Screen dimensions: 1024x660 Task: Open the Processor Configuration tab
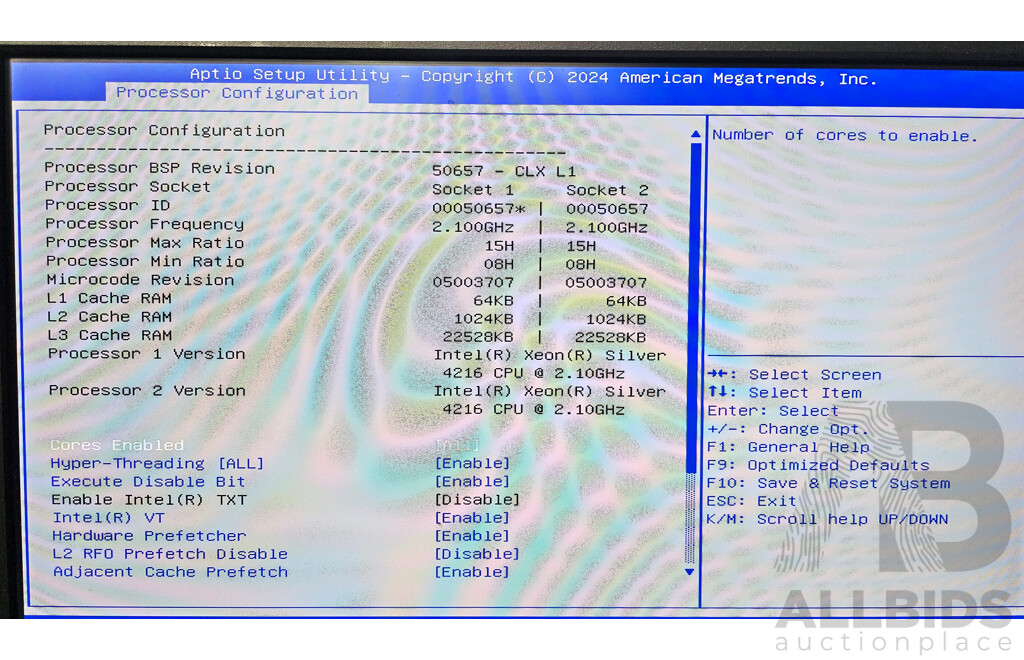pyautogui.click(x=237, y=93)
